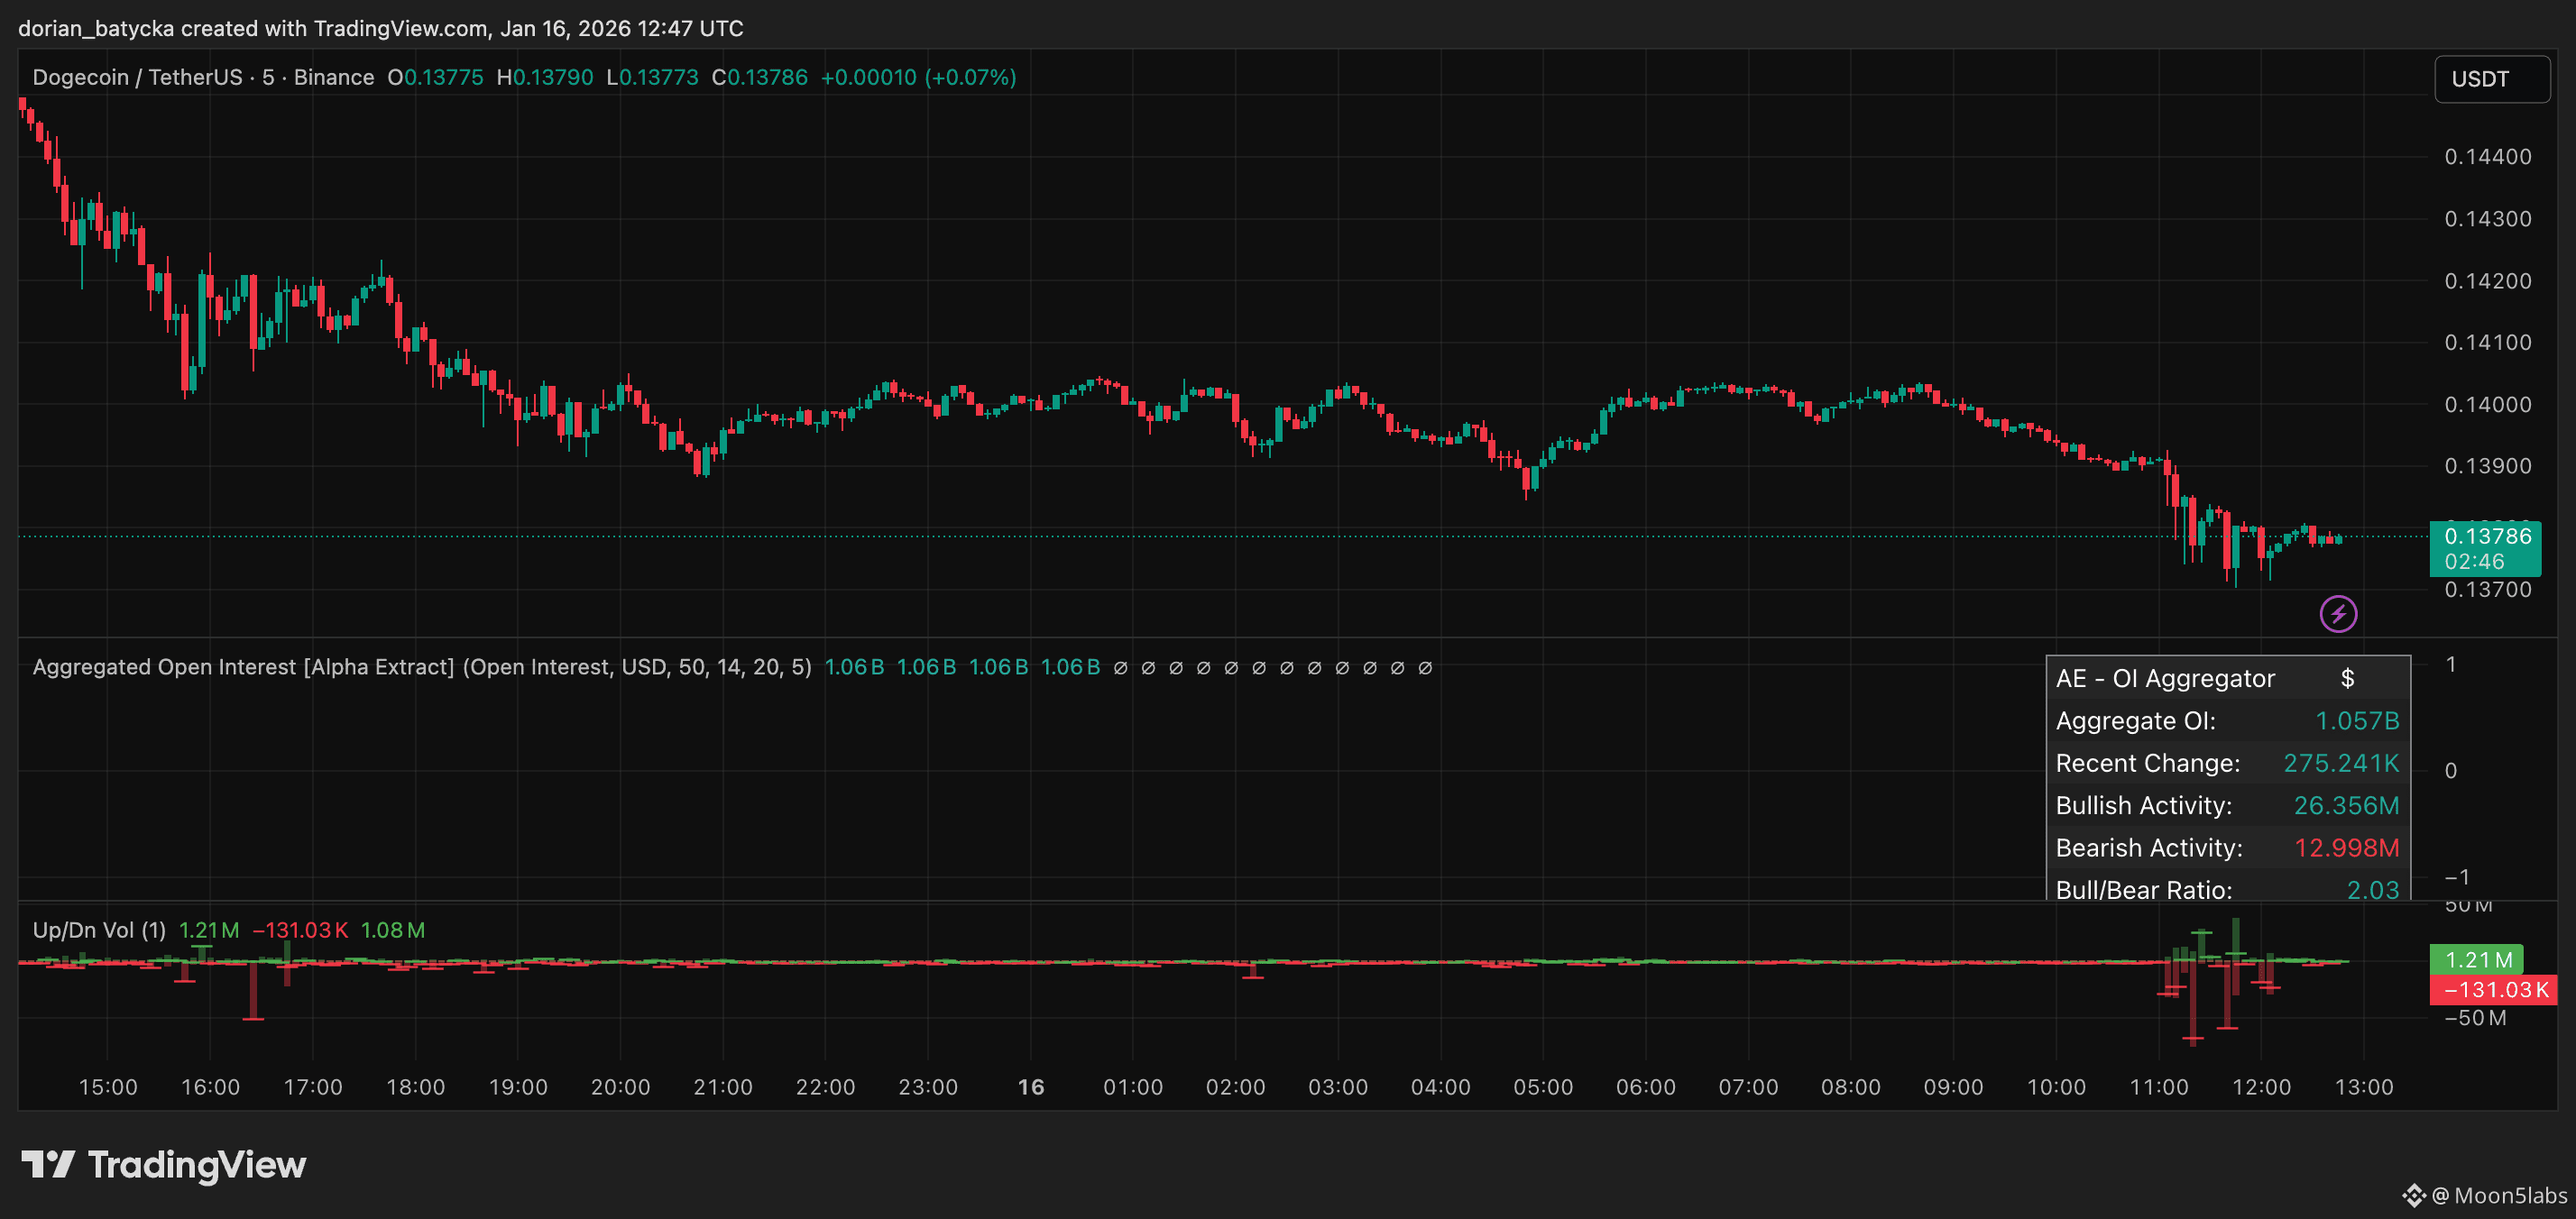The height and width of the screenshot is (1219, 2576).
Task: Click the Up/Dn Vol (1) indicator title
Action: [x=99, y=930]
